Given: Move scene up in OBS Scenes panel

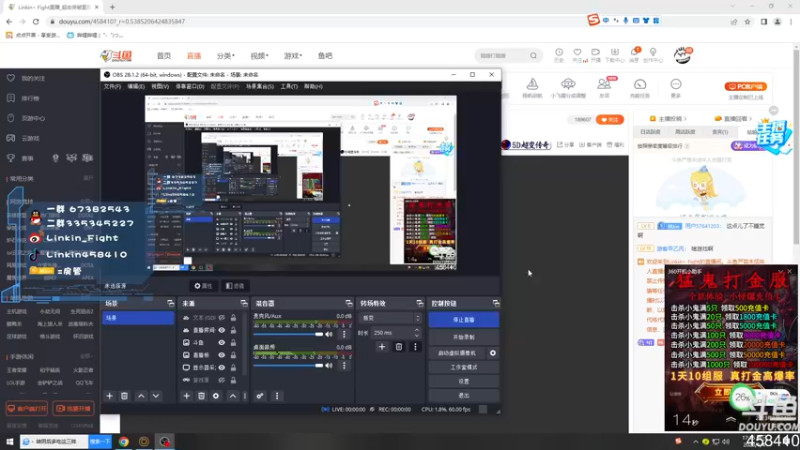Looking at the screenshot, I should pos(141,396).
